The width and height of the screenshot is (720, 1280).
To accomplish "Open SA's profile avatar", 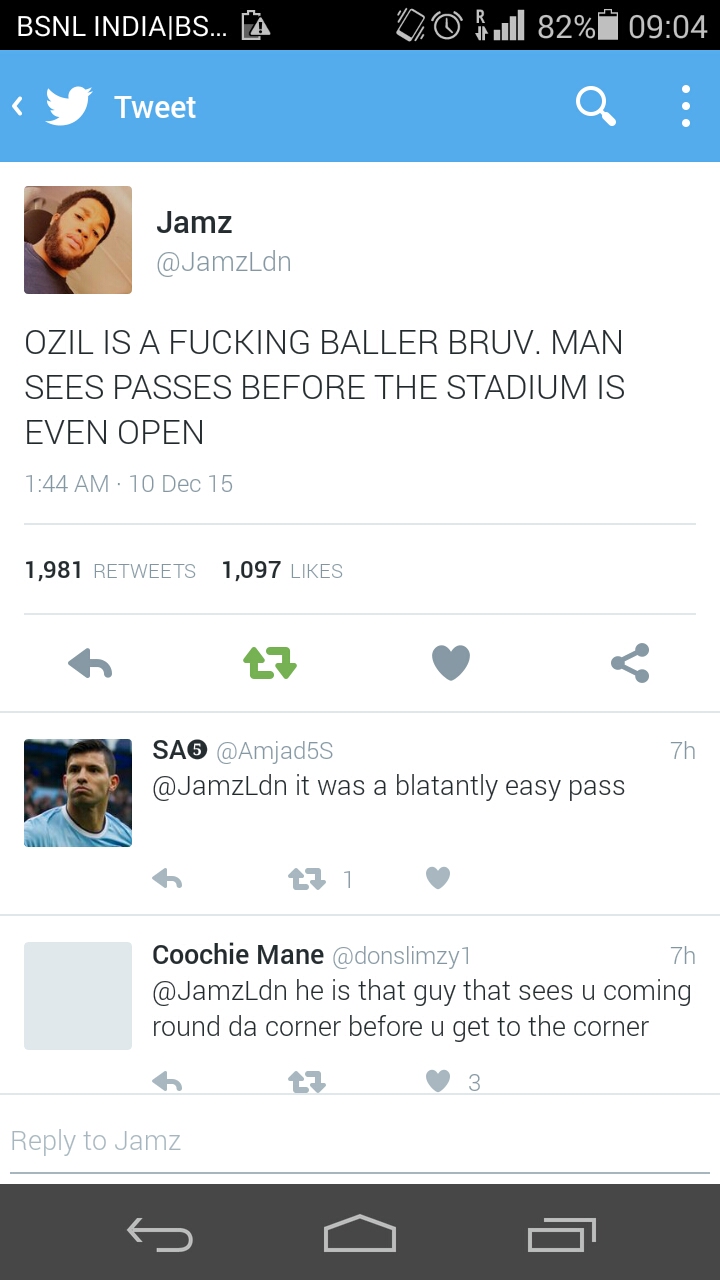I will [x=78, y=793].
